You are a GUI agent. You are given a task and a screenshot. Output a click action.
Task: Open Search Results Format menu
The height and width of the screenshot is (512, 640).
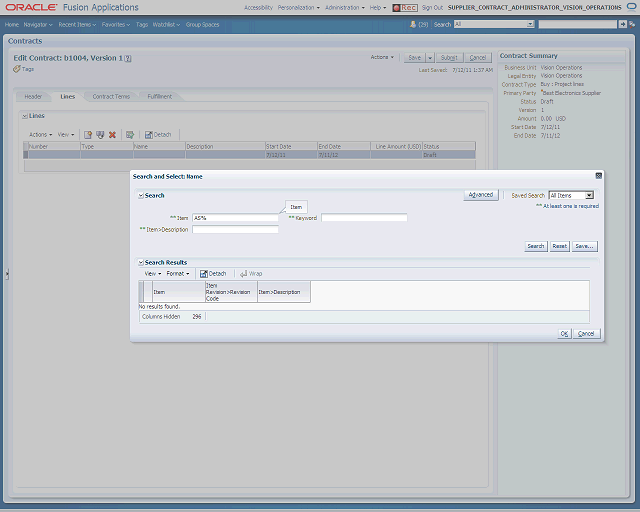click(x=178, y=274)
